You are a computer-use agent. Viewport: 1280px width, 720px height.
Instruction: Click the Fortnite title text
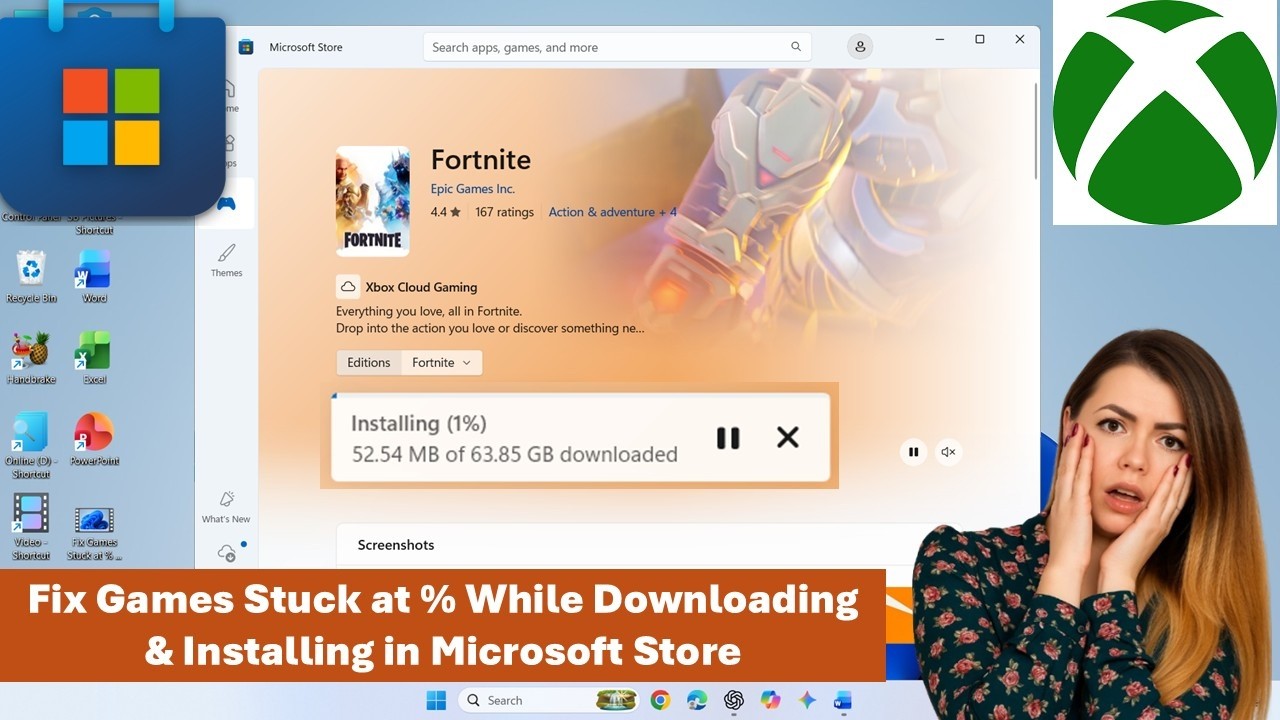point(481,160)
